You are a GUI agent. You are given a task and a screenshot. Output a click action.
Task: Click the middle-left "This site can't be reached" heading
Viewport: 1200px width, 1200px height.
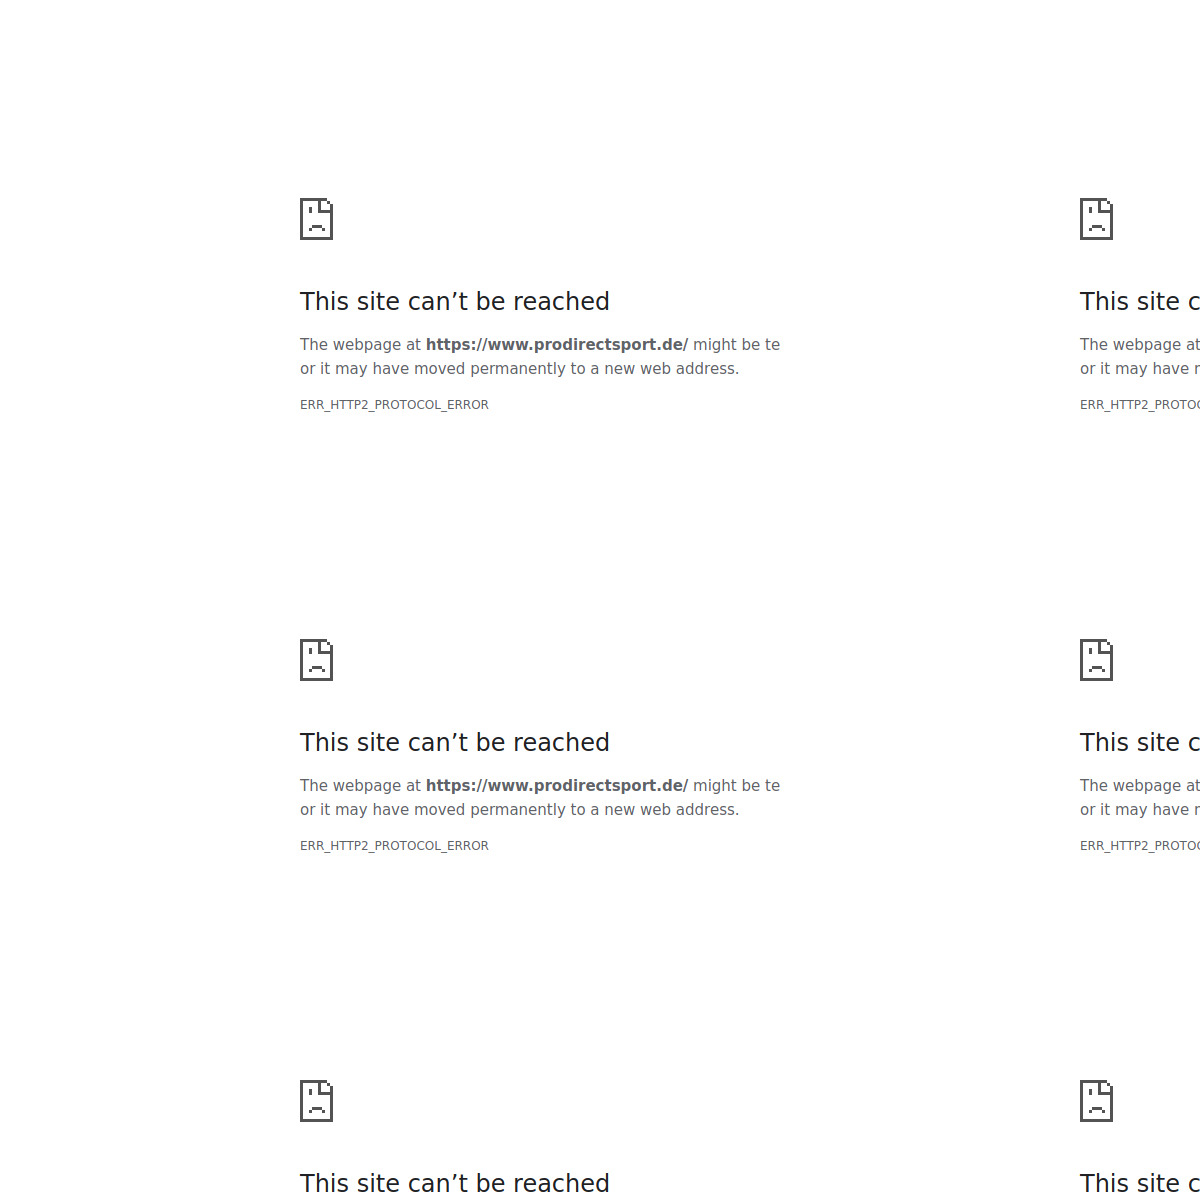pos(454,743)
